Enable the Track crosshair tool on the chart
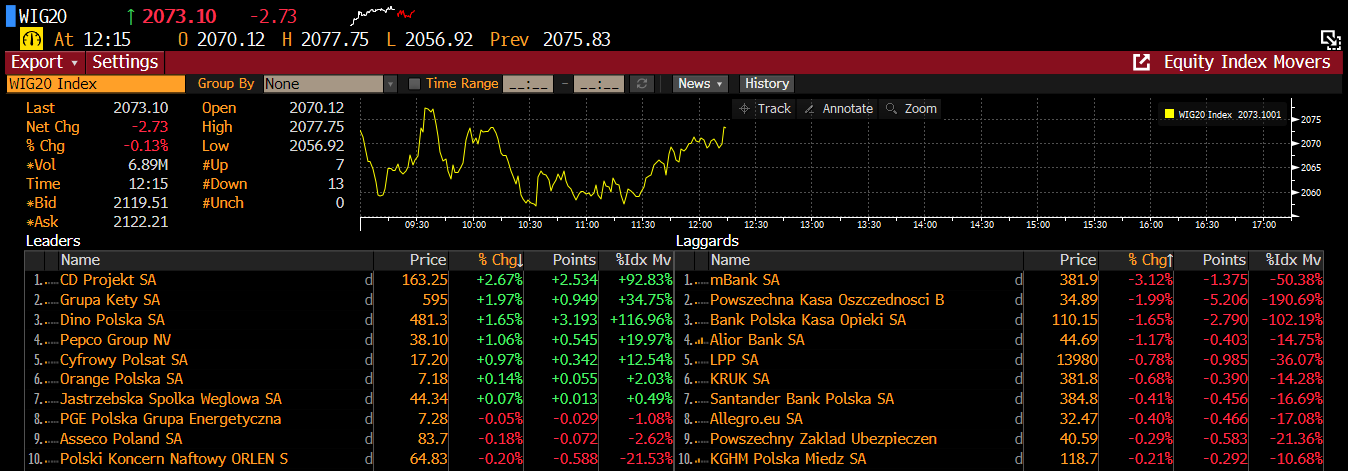 tap(765, 108)
